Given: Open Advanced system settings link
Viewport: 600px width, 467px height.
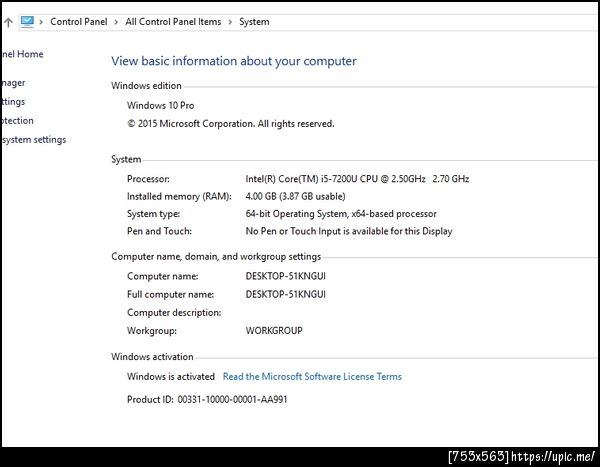Looking at the screenshot, I should (x=34, y=140).
